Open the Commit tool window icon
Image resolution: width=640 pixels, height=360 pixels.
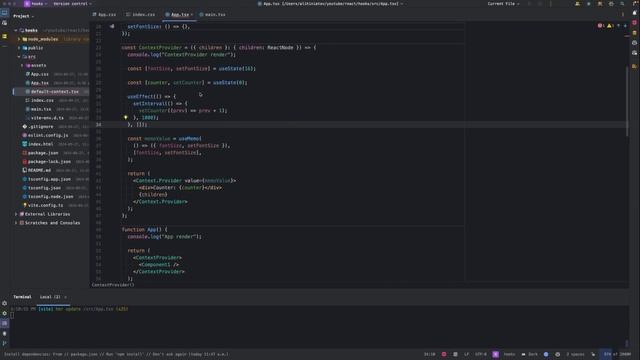(x=4, y=23)
